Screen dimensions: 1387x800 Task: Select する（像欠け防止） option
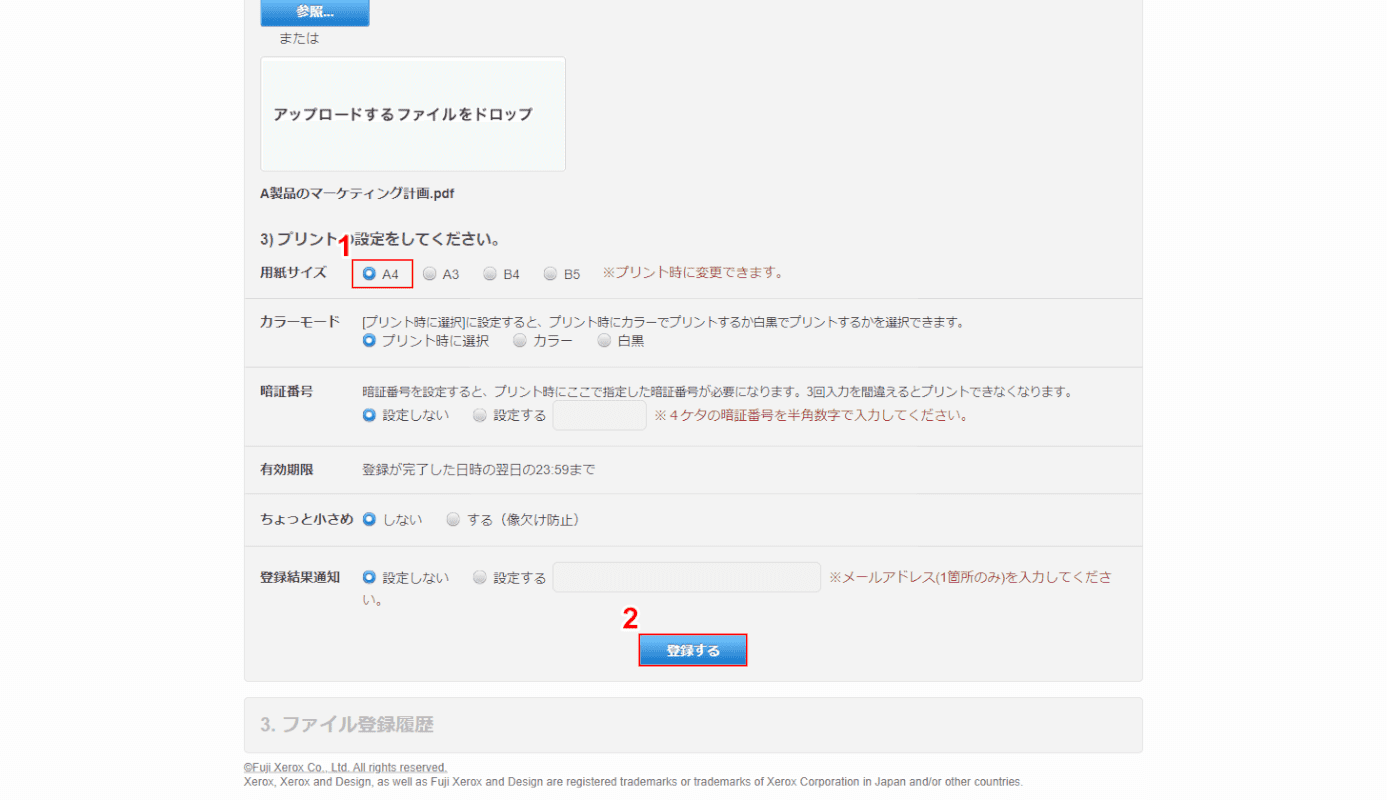point(454,519)
